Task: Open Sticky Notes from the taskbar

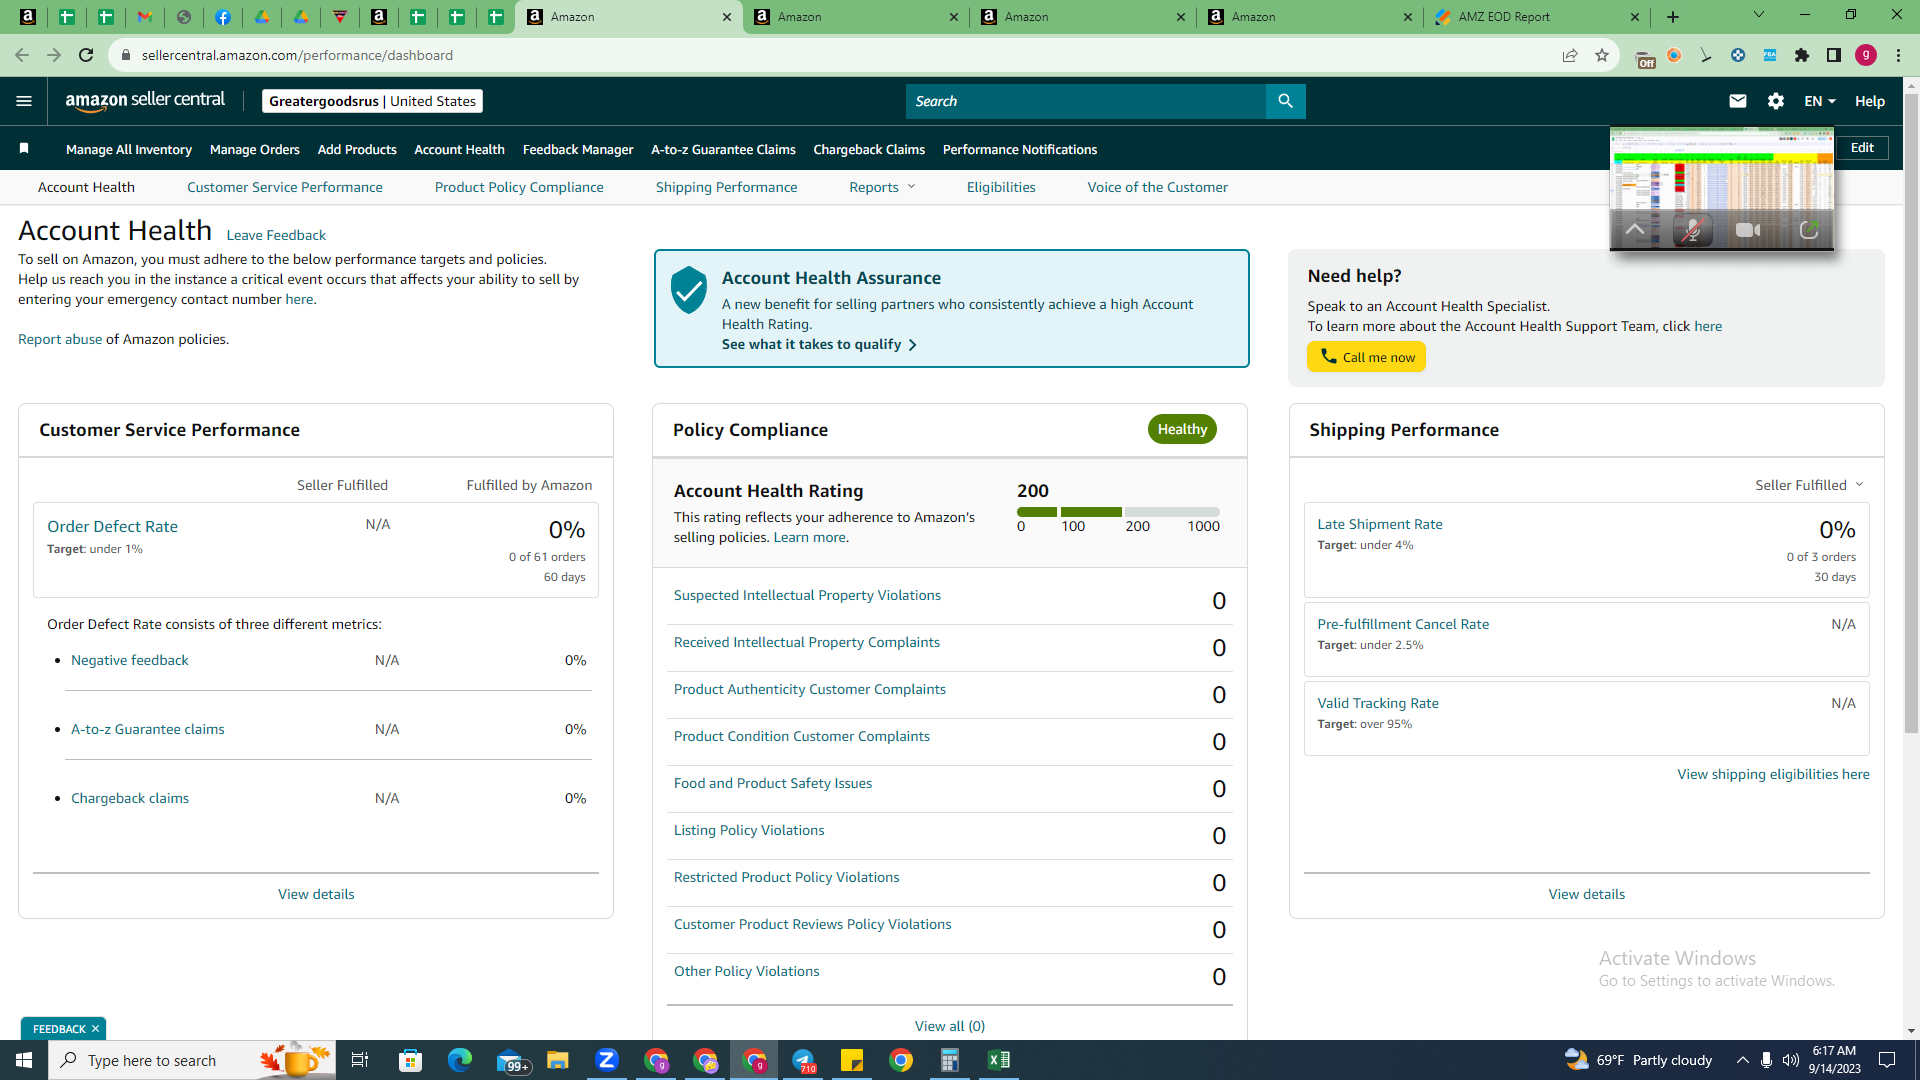Action: [852, 1060]
